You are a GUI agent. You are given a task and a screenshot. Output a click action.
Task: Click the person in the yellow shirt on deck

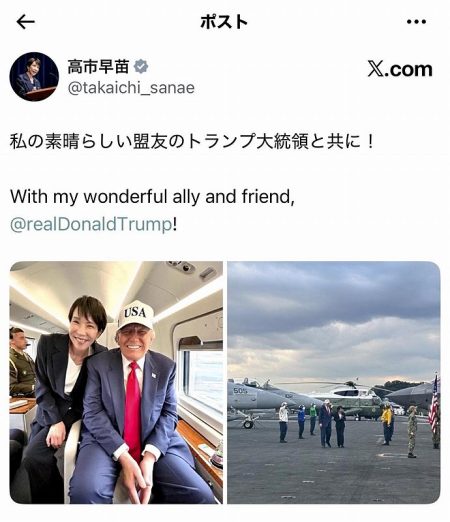pos(386,425)
